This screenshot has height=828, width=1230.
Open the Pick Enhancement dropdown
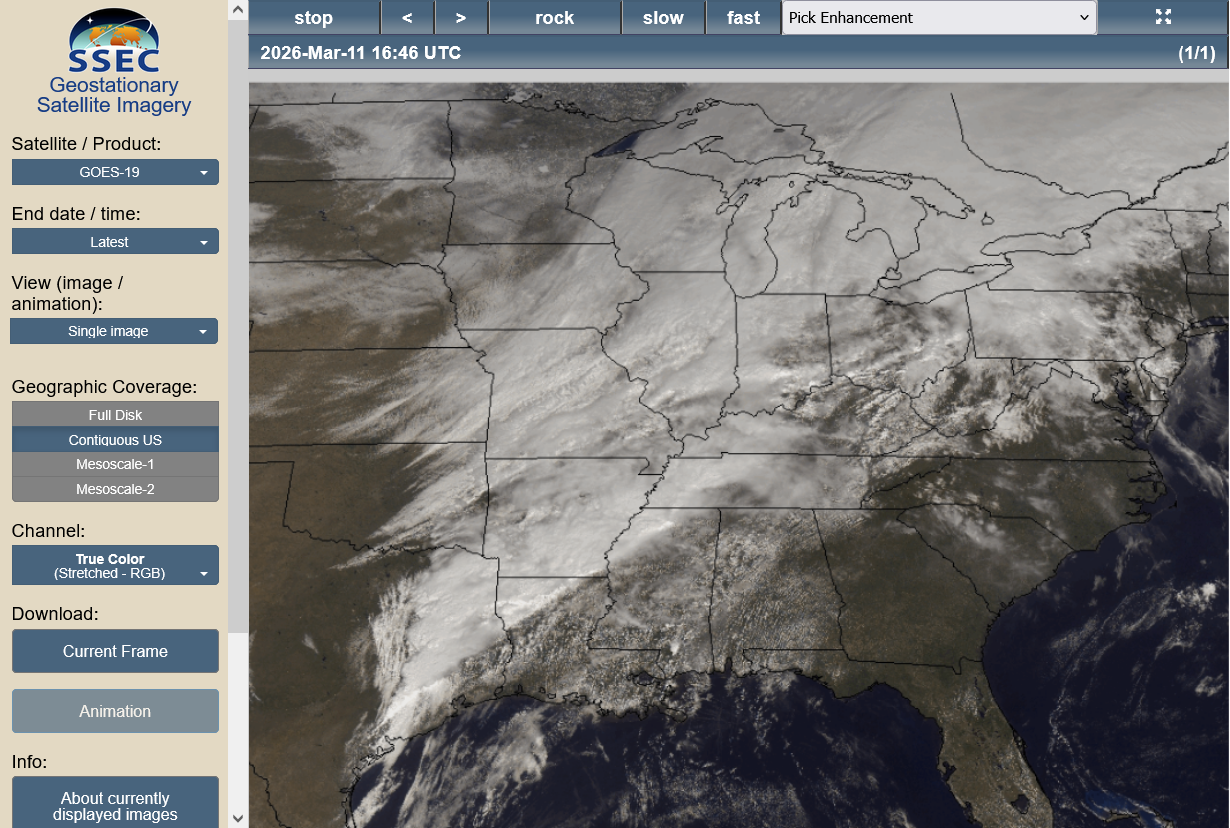point(939,18)
